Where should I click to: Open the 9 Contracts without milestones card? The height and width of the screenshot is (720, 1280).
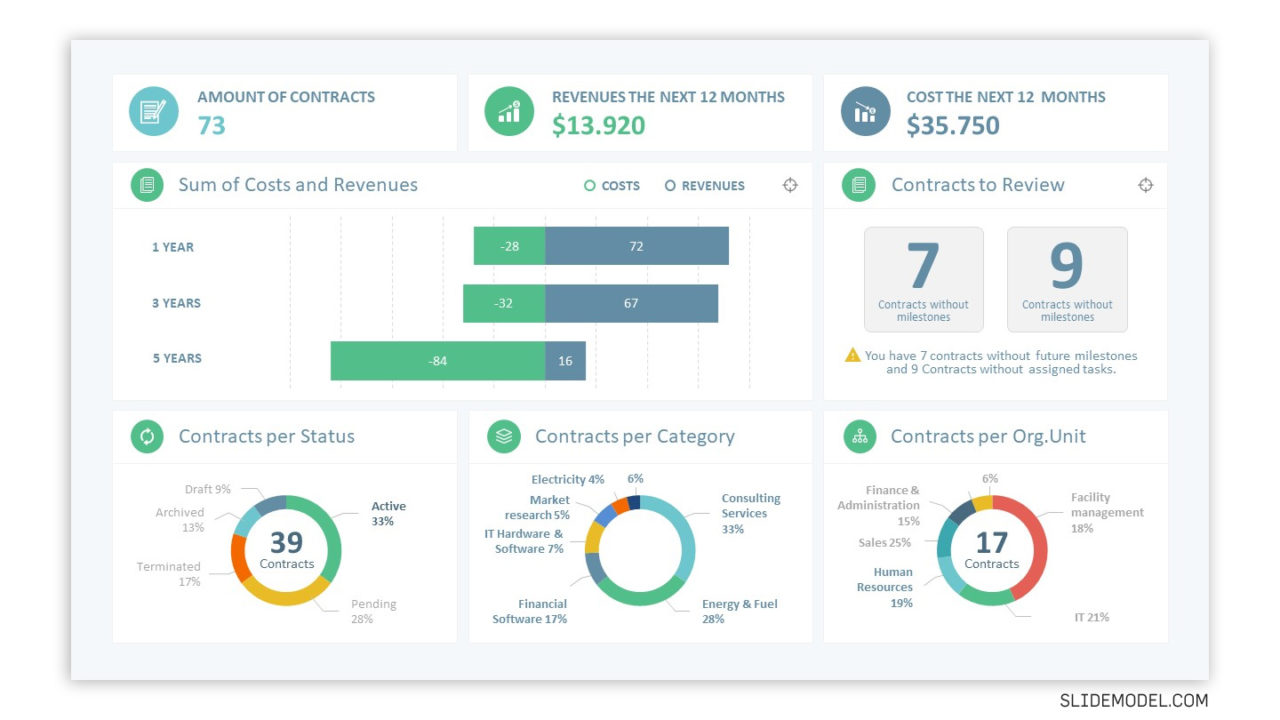click(1067, 279)
